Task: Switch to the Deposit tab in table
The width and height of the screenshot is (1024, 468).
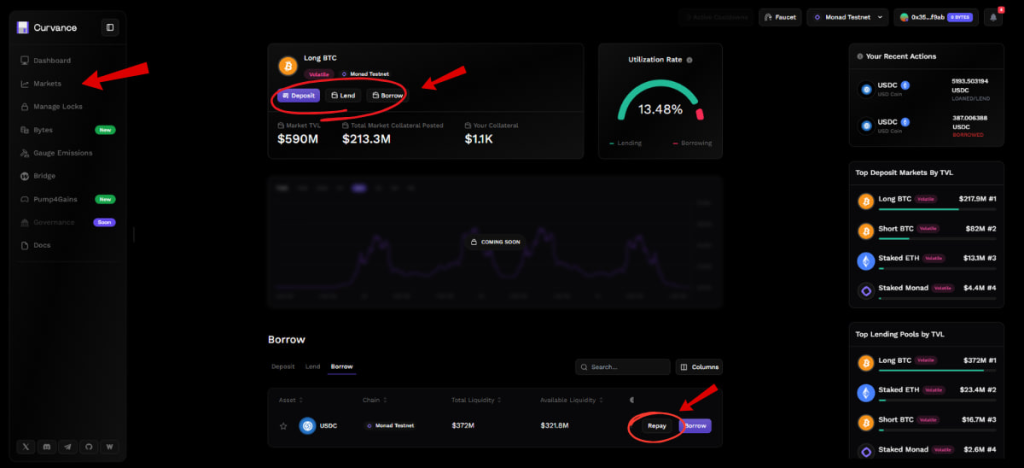Action: (x=283, y=367)
